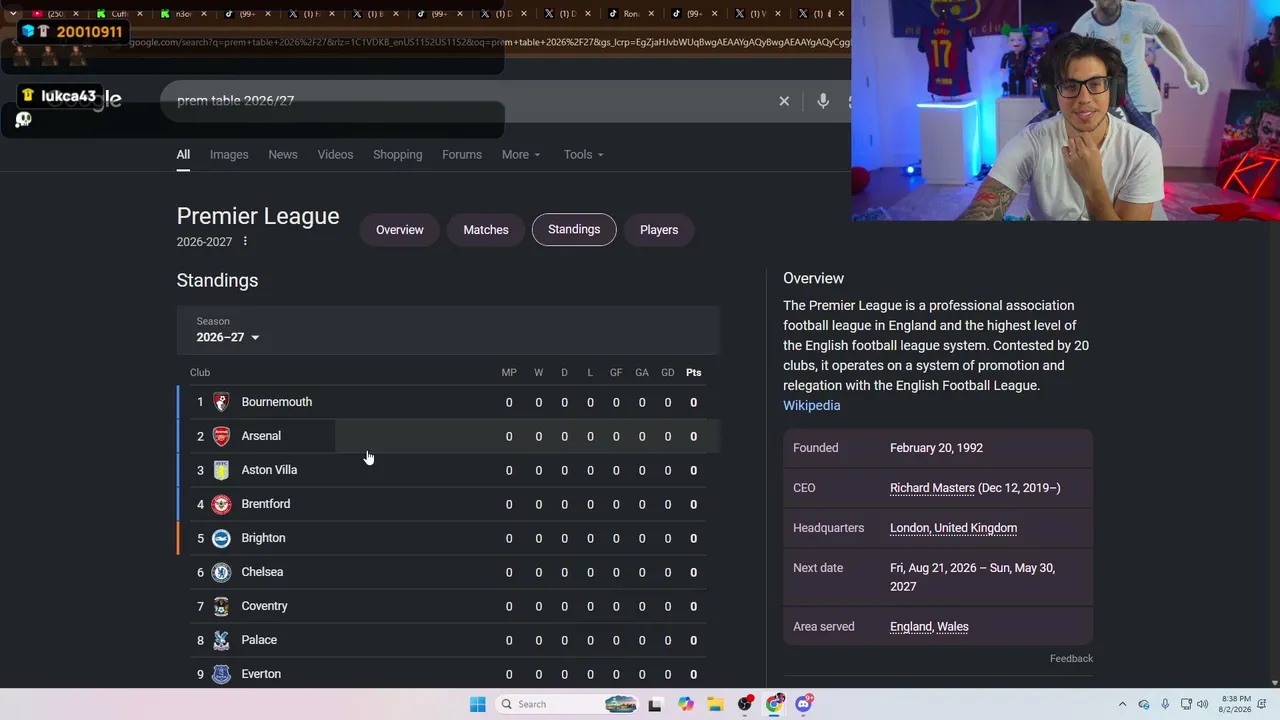Switch to the News results tab

(283, 155)
